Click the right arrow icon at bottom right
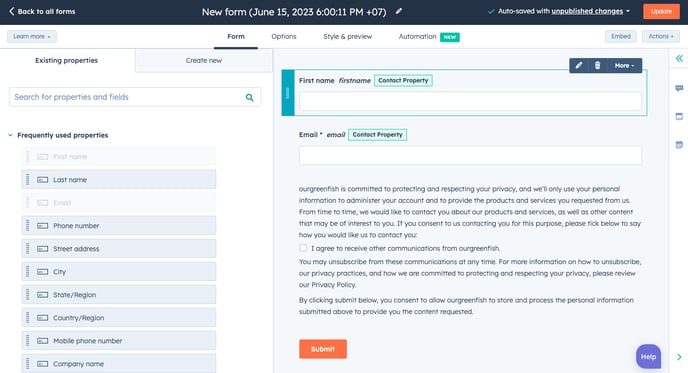Viewport: 688px width, 373px height. [679, 357]
